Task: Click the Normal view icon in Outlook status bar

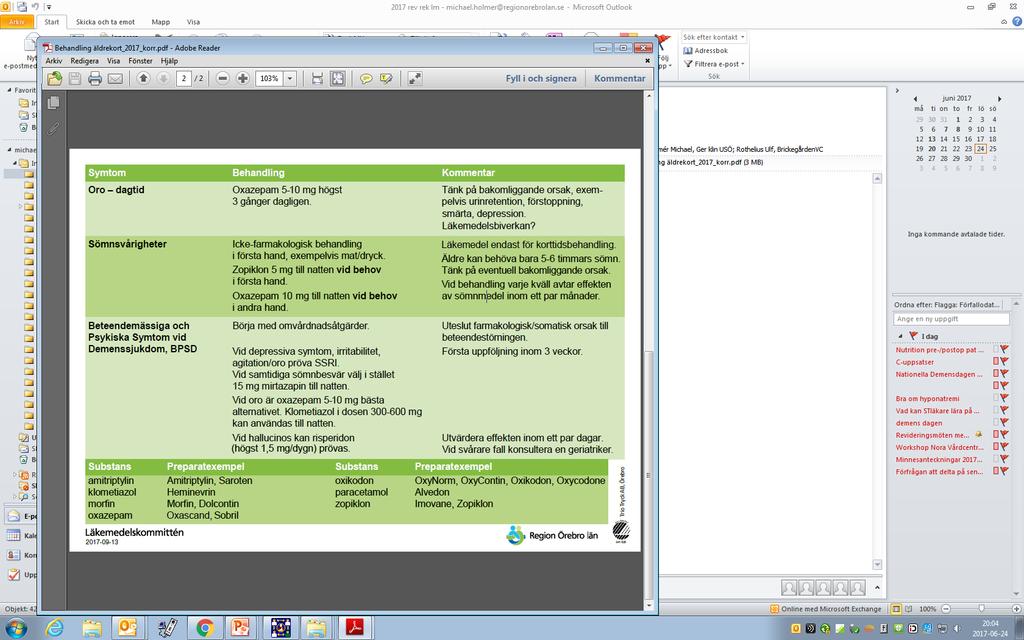Action: click(896, 609)
